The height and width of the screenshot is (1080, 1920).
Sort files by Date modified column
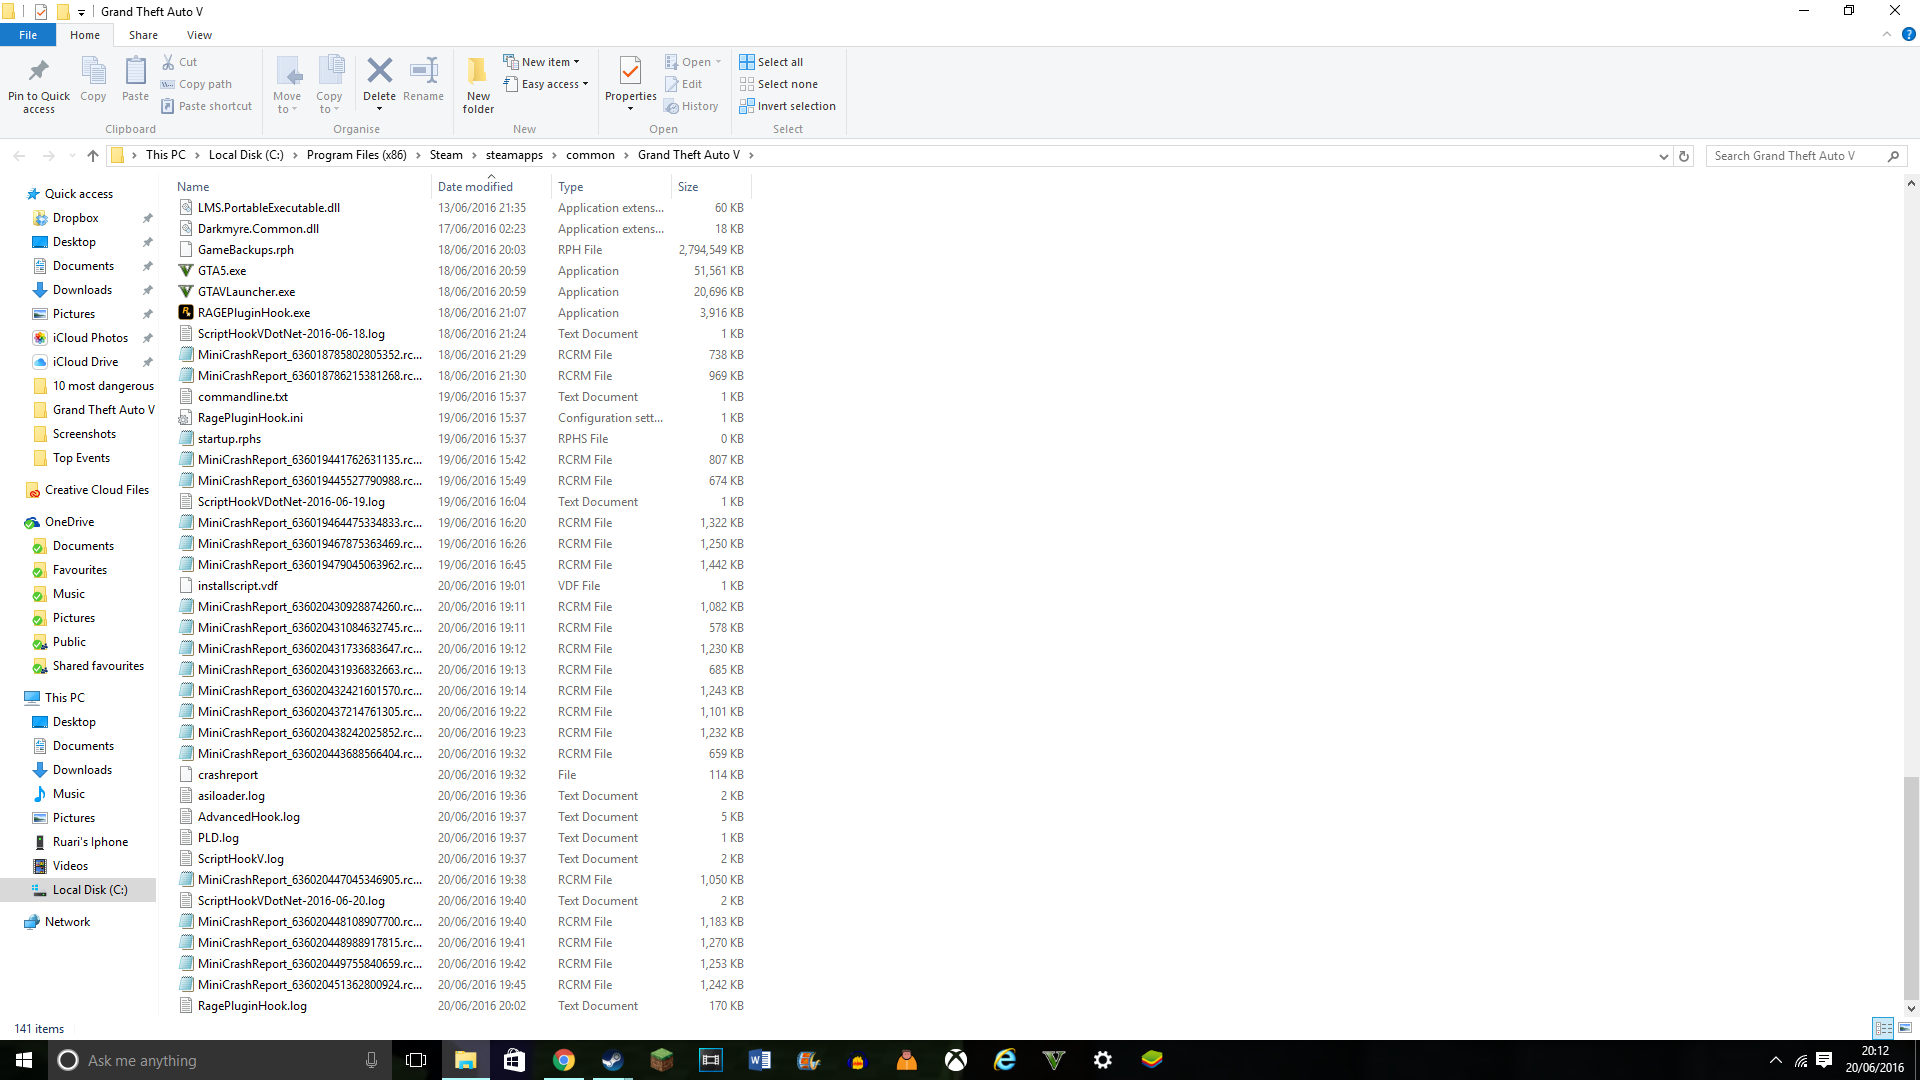pyautogui.click(x=475, y=187)
